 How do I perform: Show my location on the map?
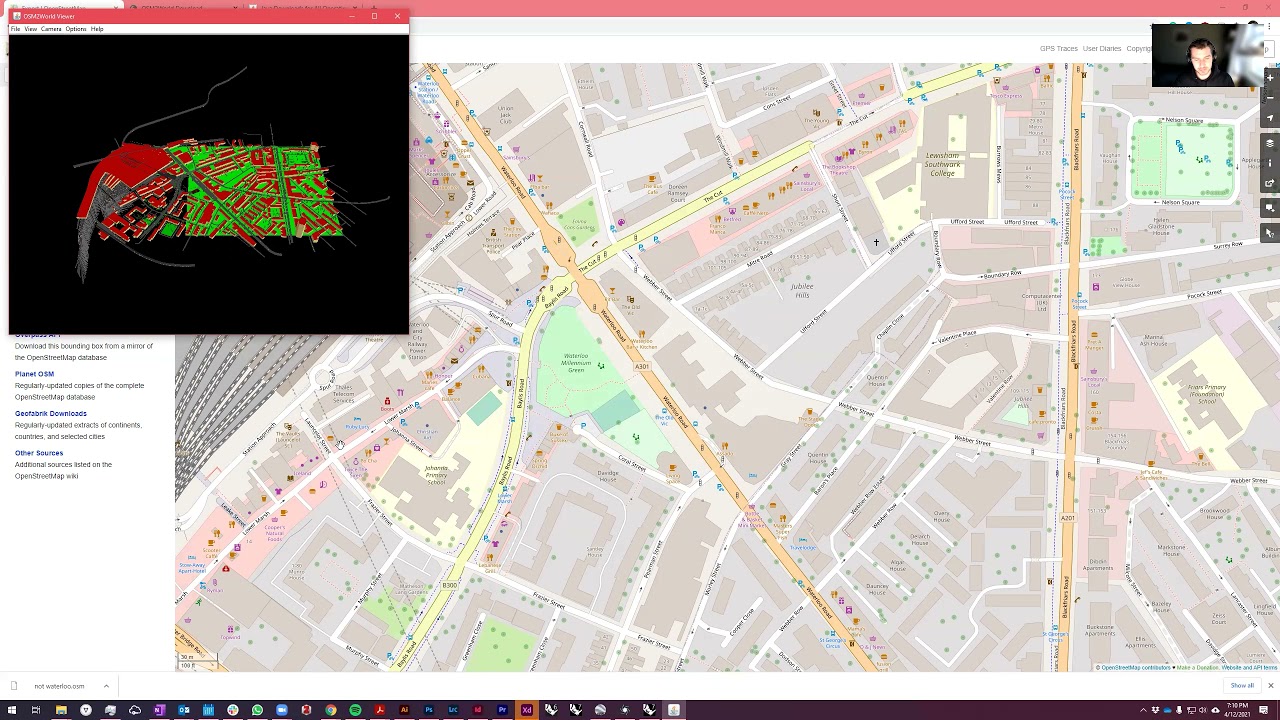coord(1270,119)
